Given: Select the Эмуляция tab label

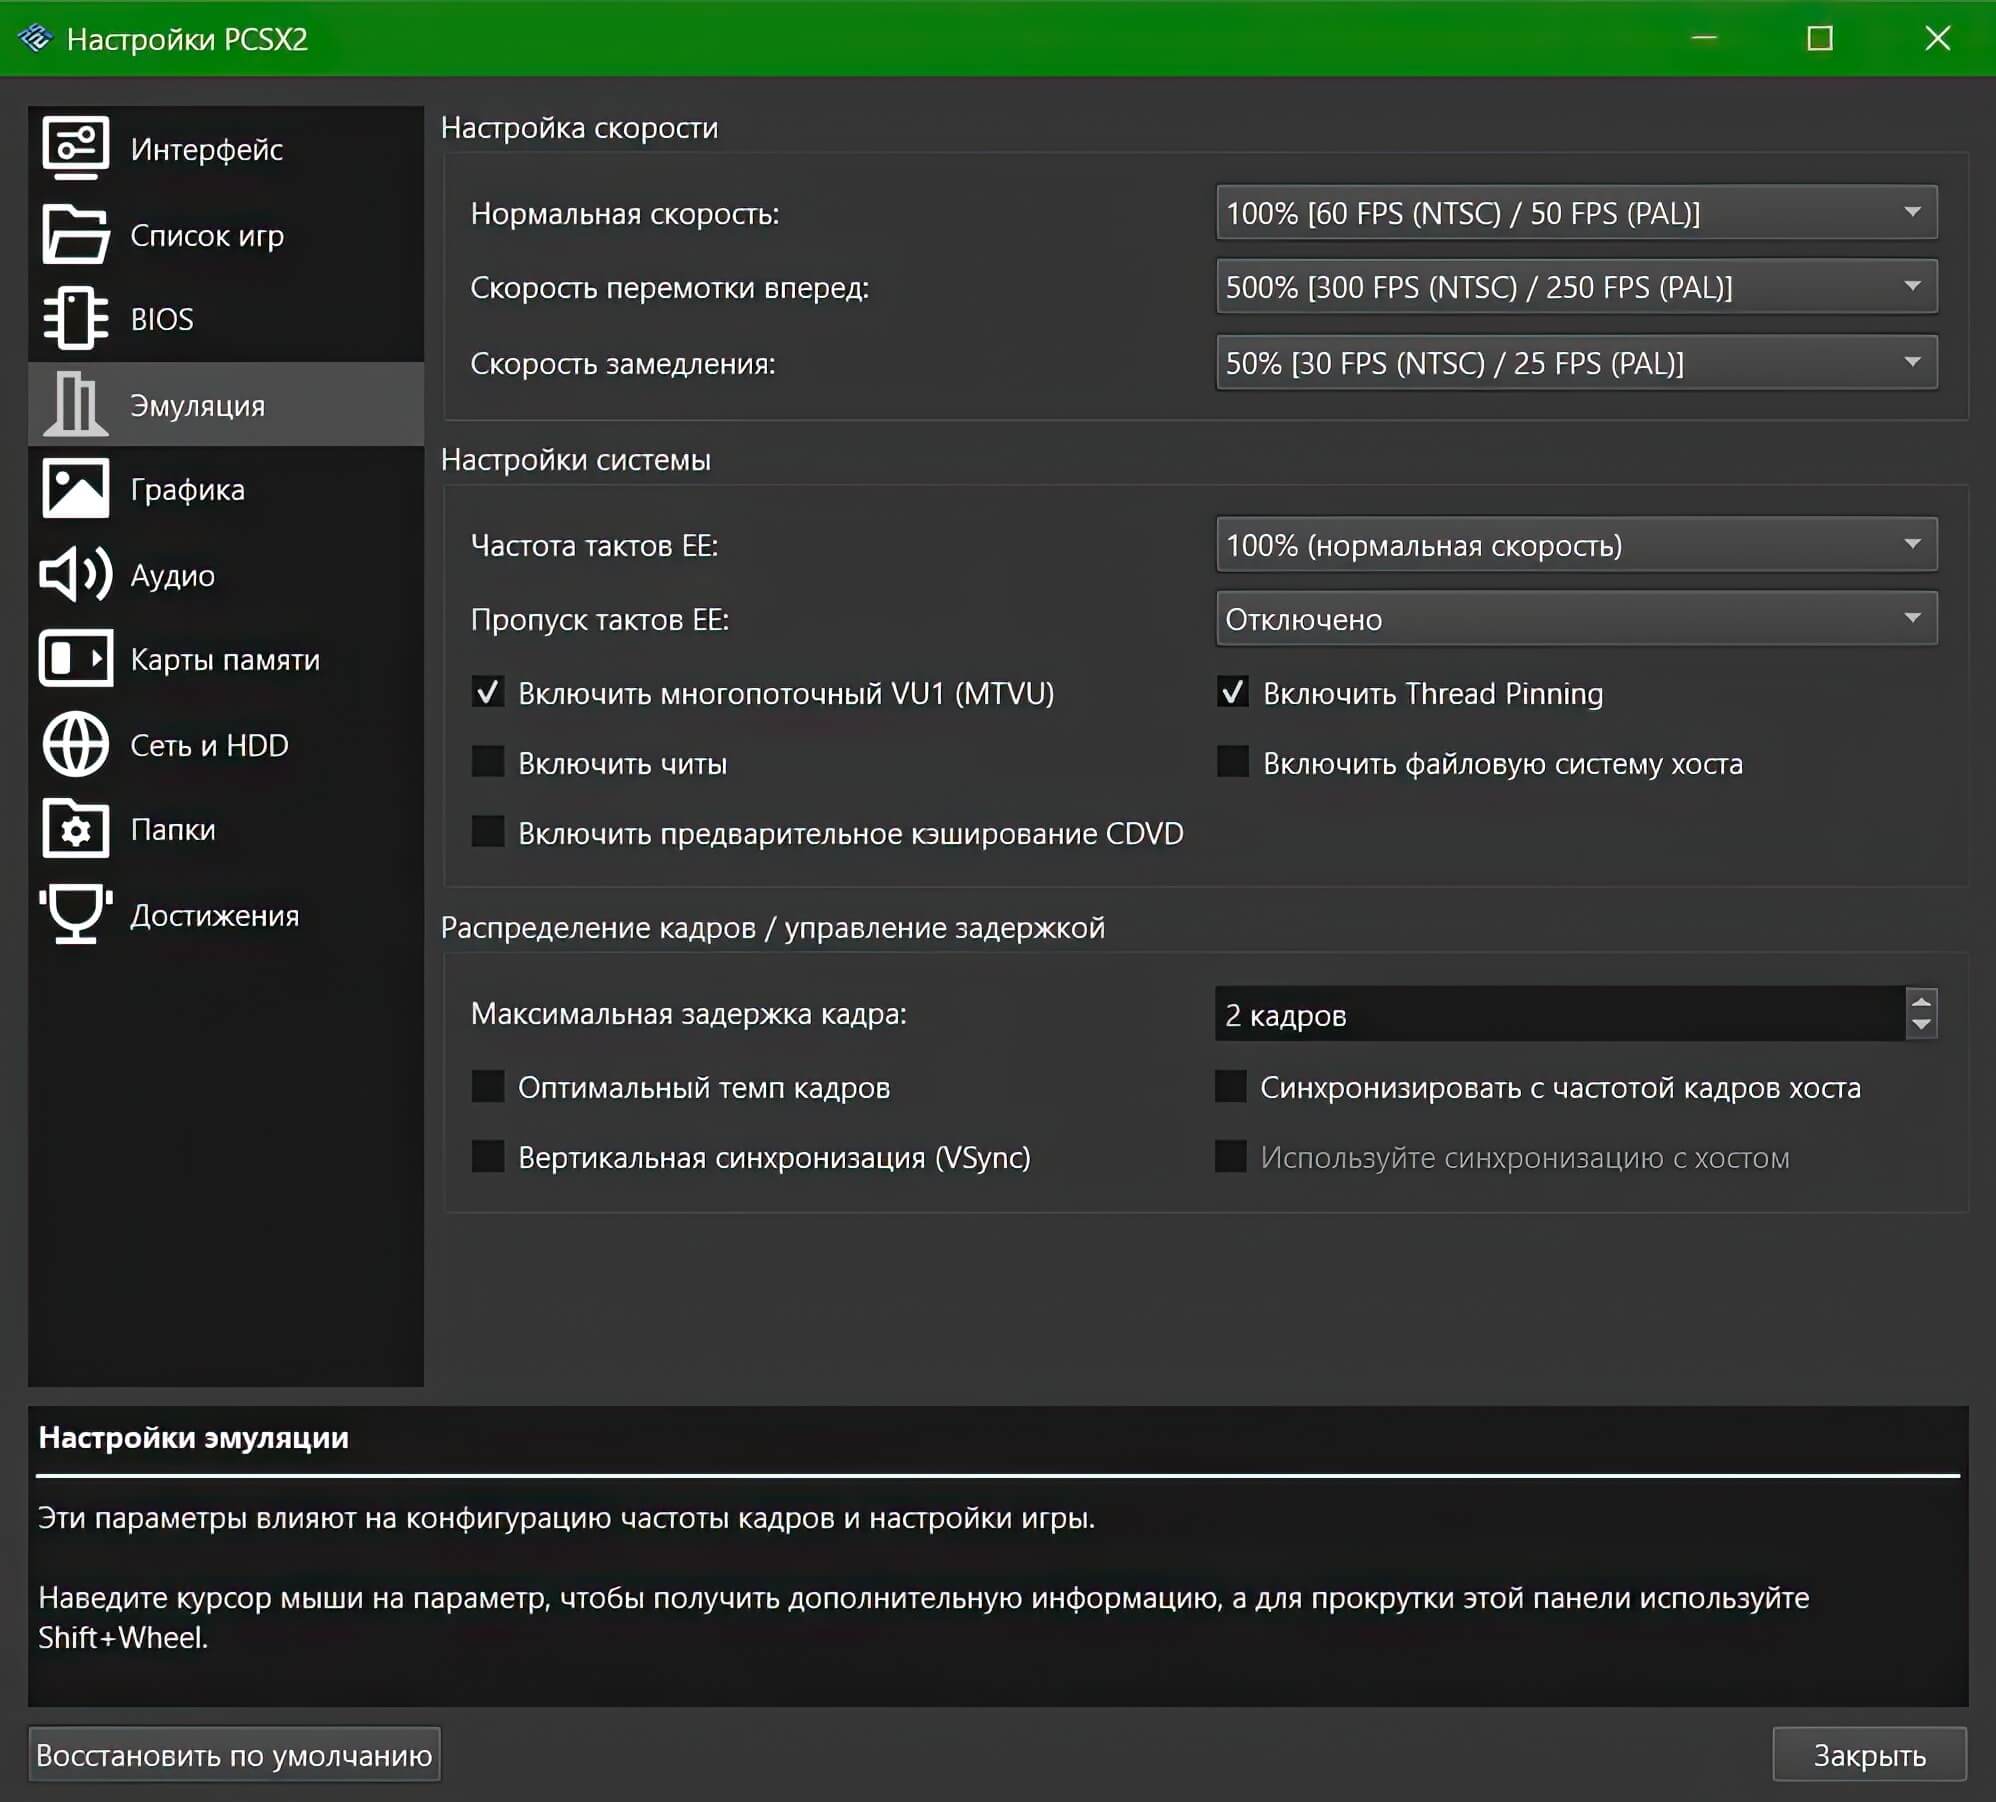Looking at the screenshot, I should point(198,405).
